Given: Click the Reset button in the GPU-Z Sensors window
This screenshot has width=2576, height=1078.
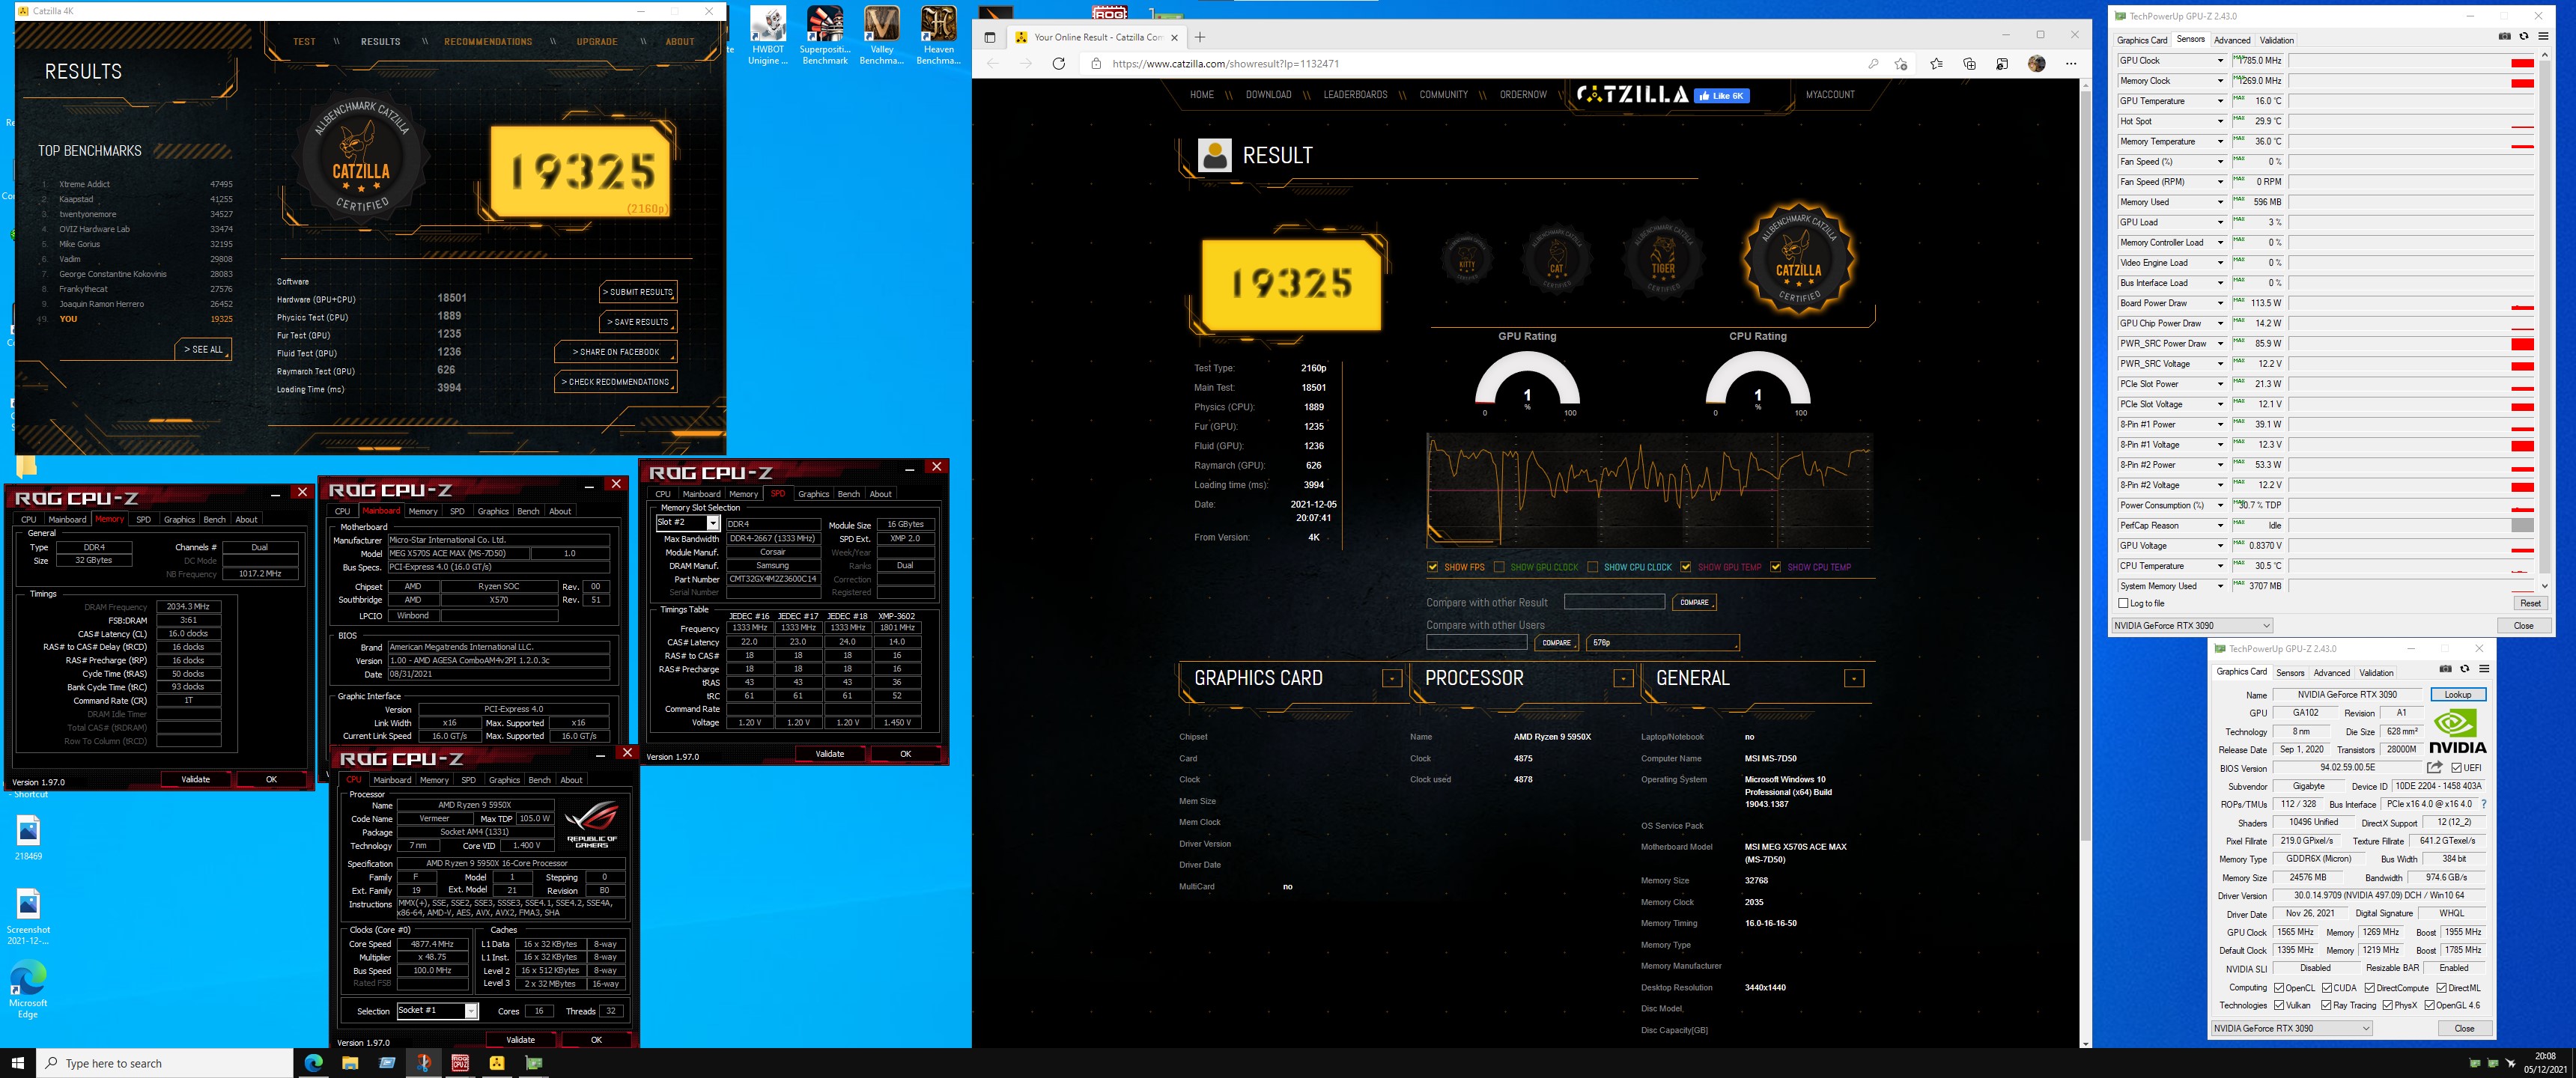Looking at the screenshot, I should click(x=2530, y=603).
